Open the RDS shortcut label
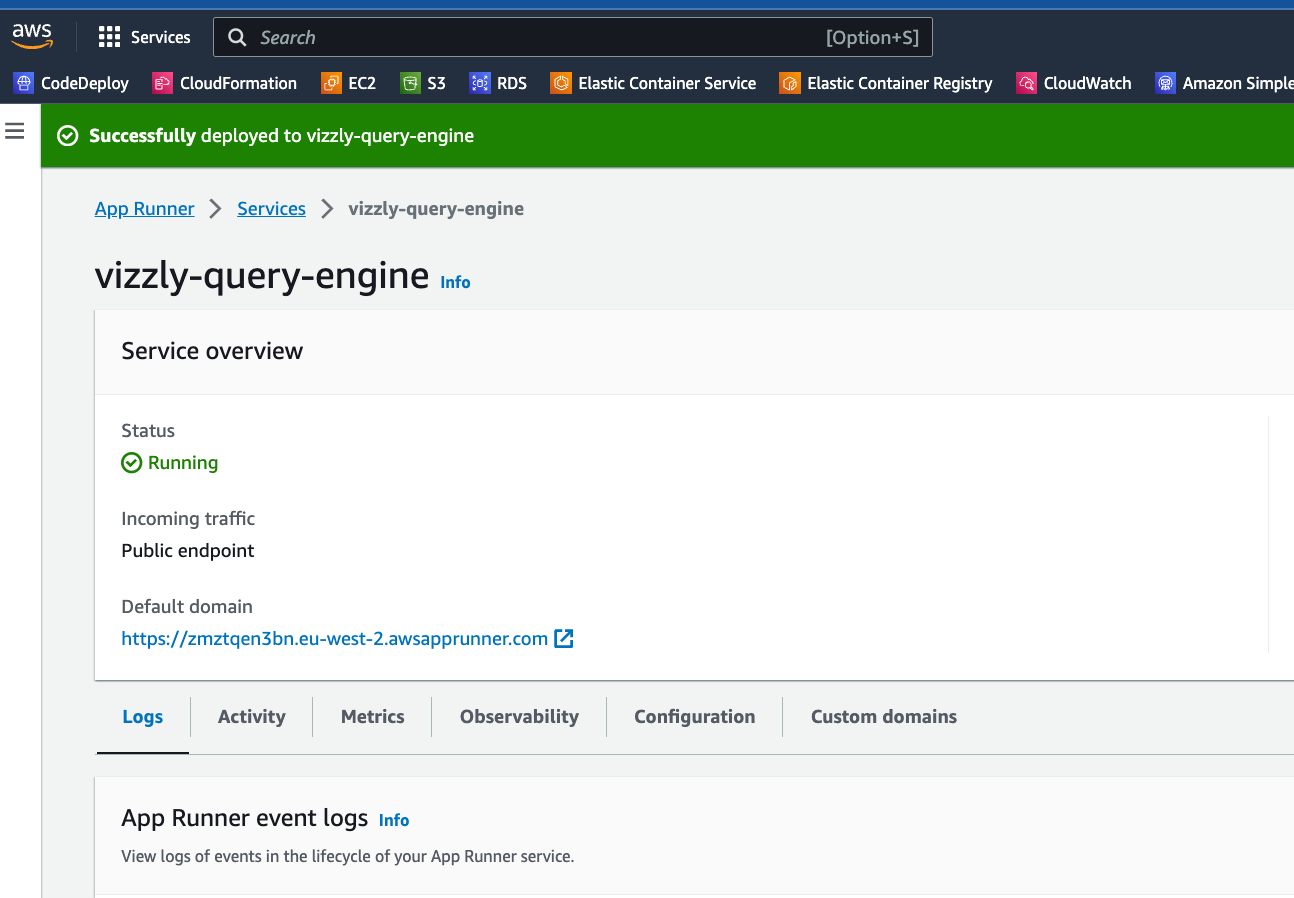 point(512,83)
